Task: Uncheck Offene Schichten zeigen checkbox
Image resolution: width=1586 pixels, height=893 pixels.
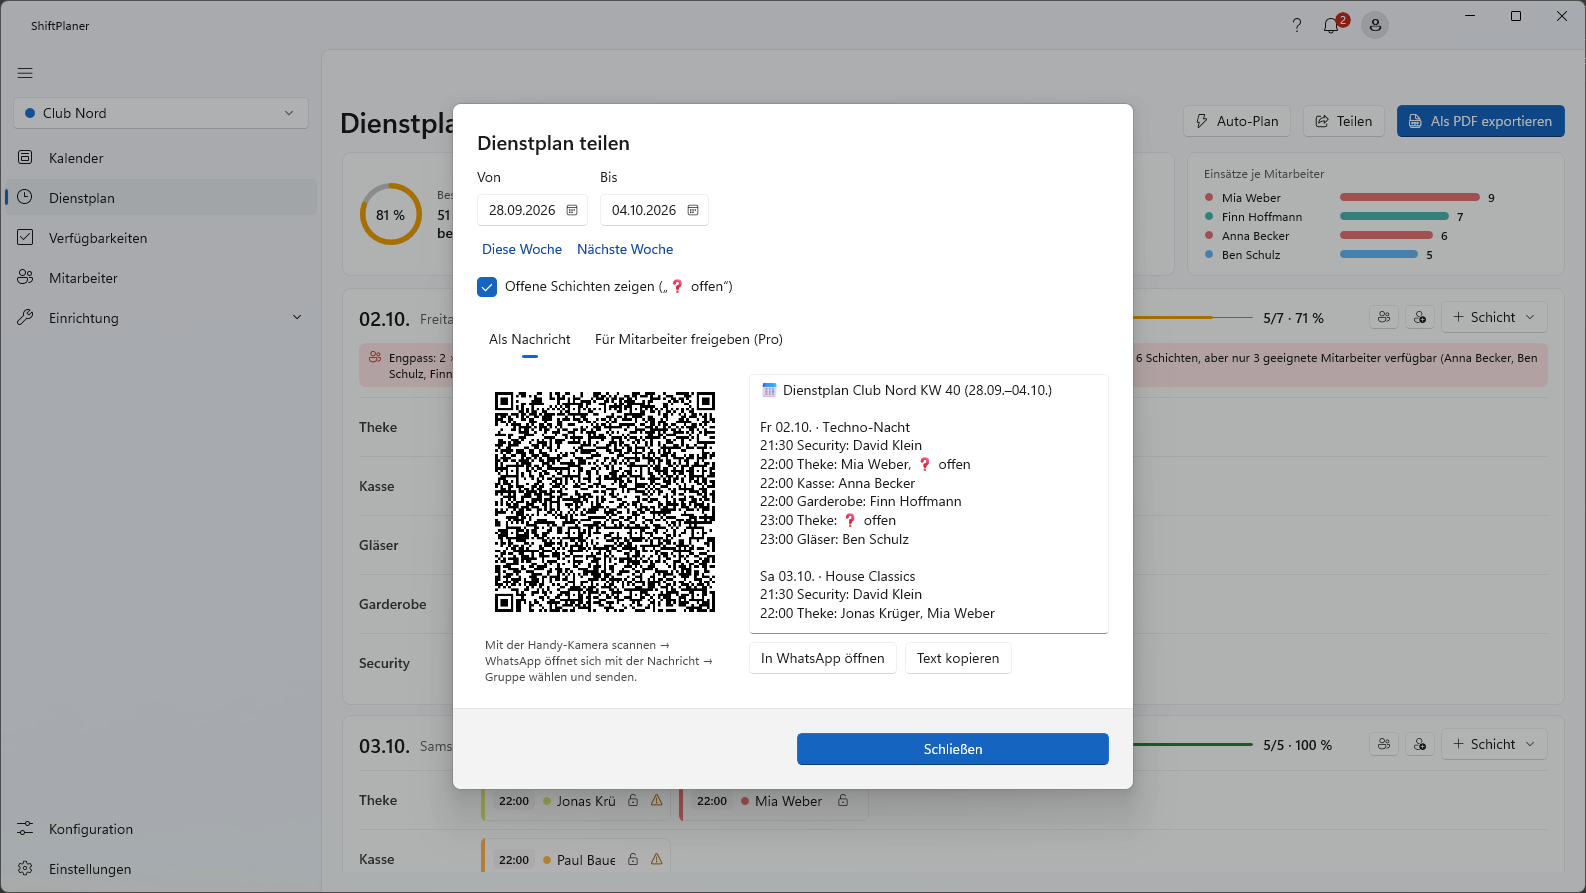Action: pyautogui.click(x=487, y=287)
